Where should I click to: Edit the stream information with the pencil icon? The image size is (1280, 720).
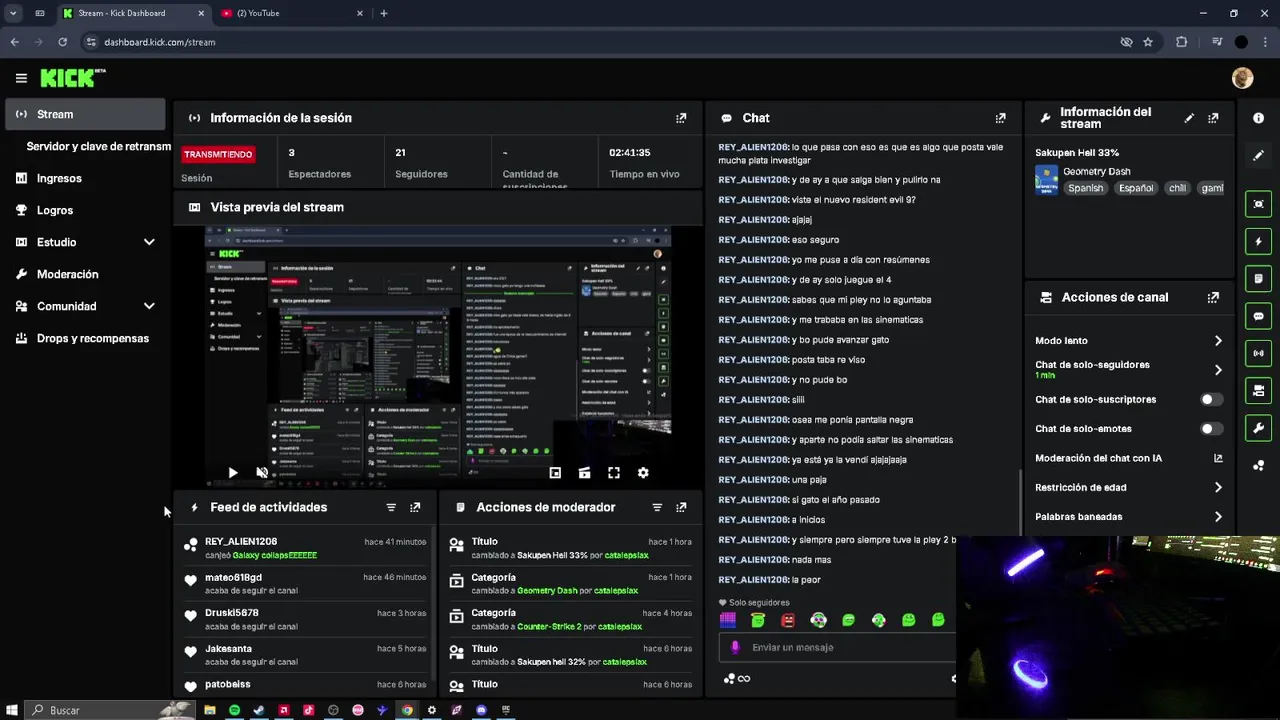[x=1189, y=118]
